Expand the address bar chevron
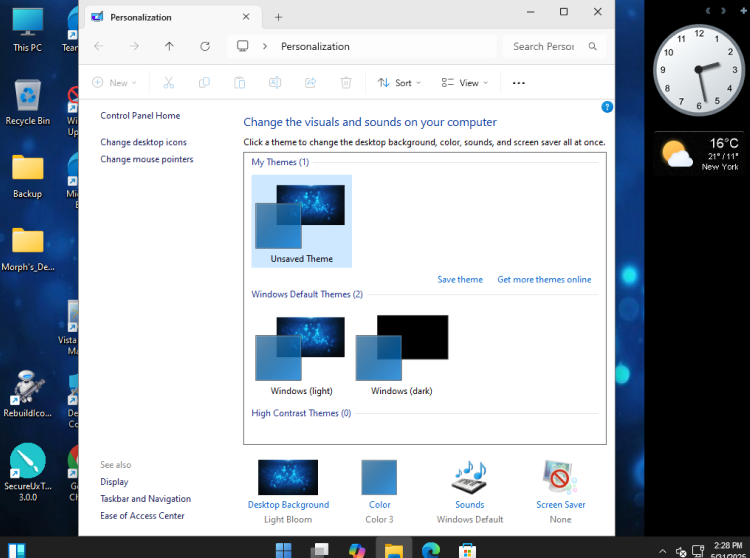The height and width of the screenshot is (558, 750). point(265,46)
